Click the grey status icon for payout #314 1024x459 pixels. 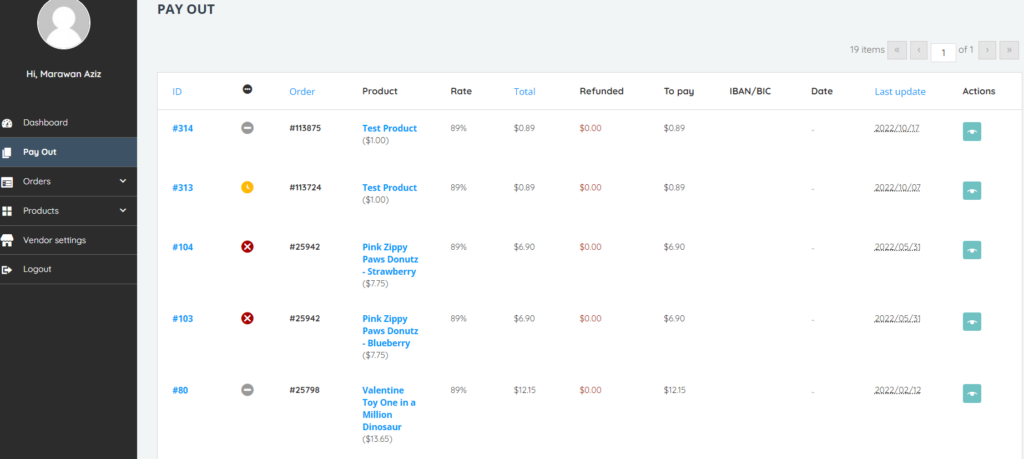click(x=247, y=128)
